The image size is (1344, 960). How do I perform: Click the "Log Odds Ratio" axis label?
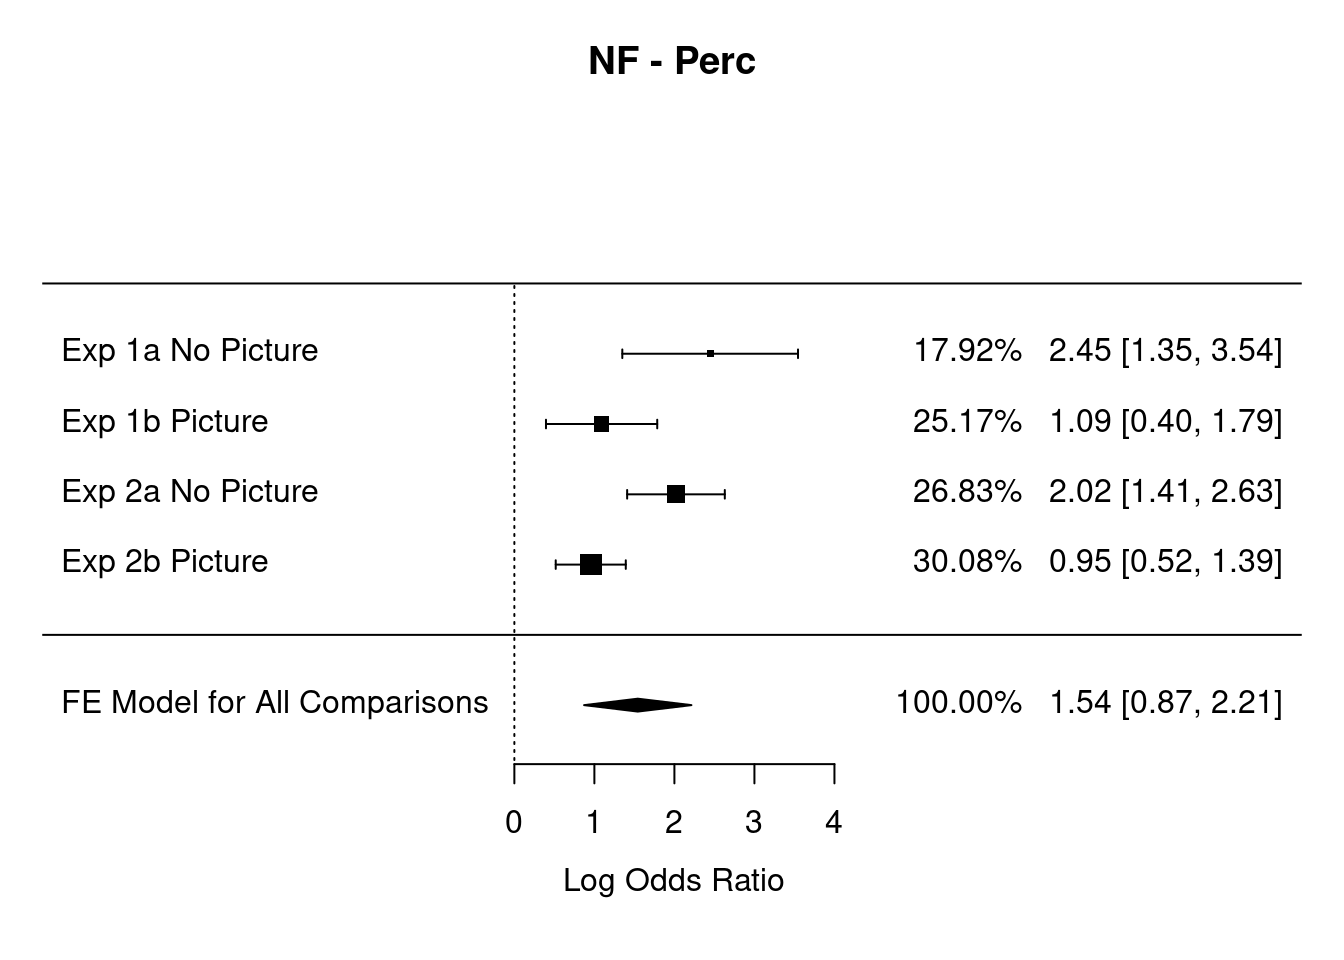click(673, 881)
